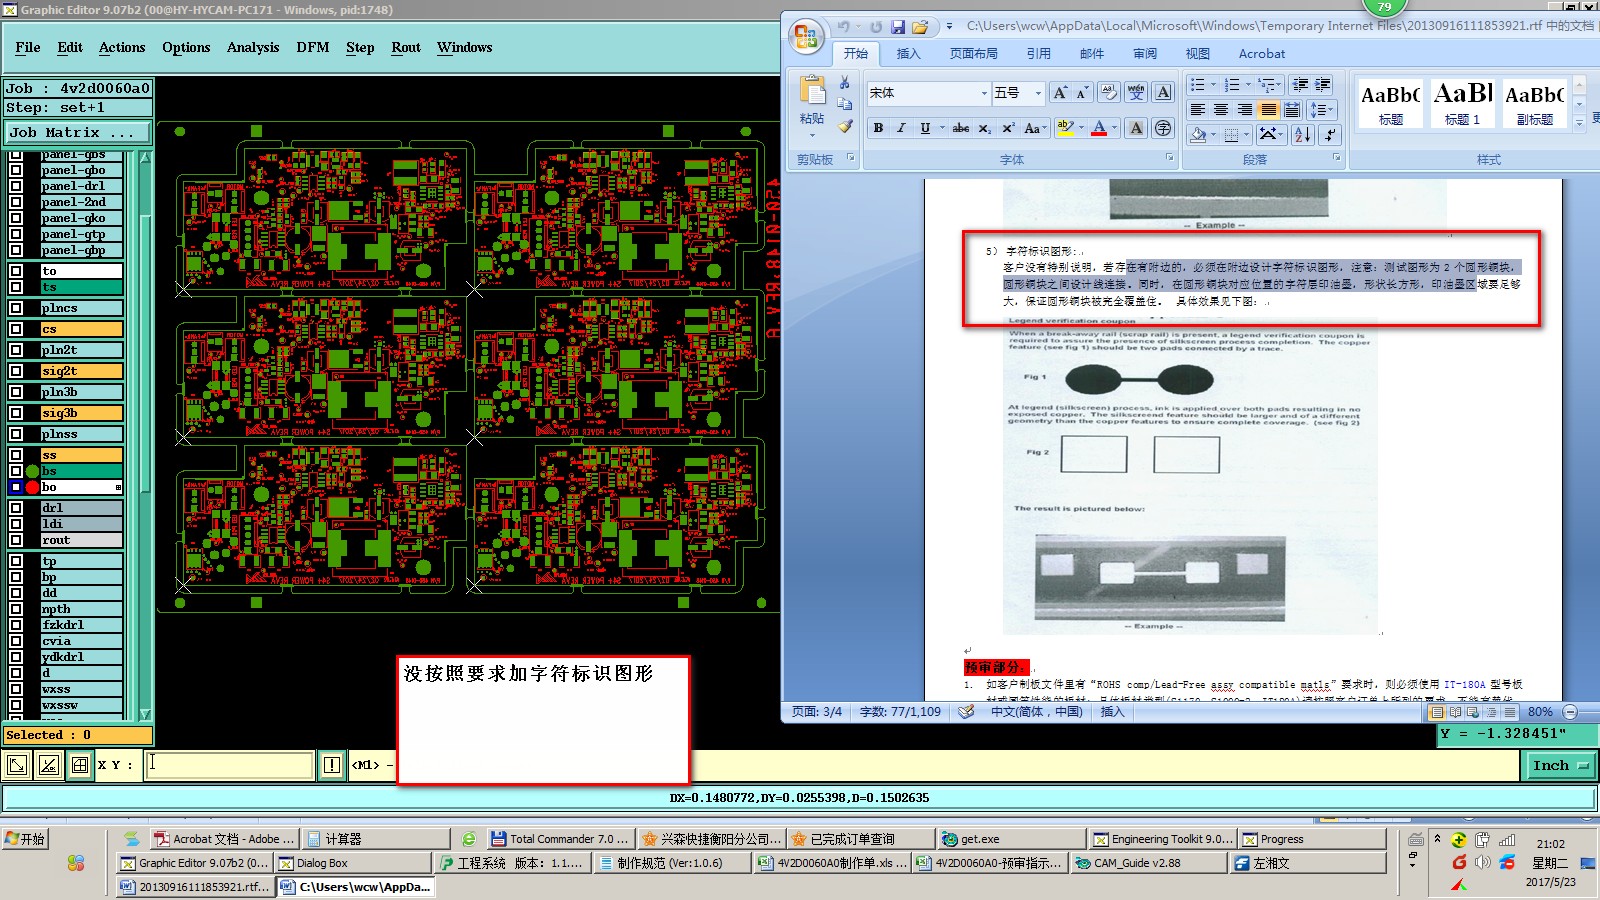The width and height of the screenshot is (1600, 900).
Task: Apply subscript formatting
Action: (x=985, y=128)
